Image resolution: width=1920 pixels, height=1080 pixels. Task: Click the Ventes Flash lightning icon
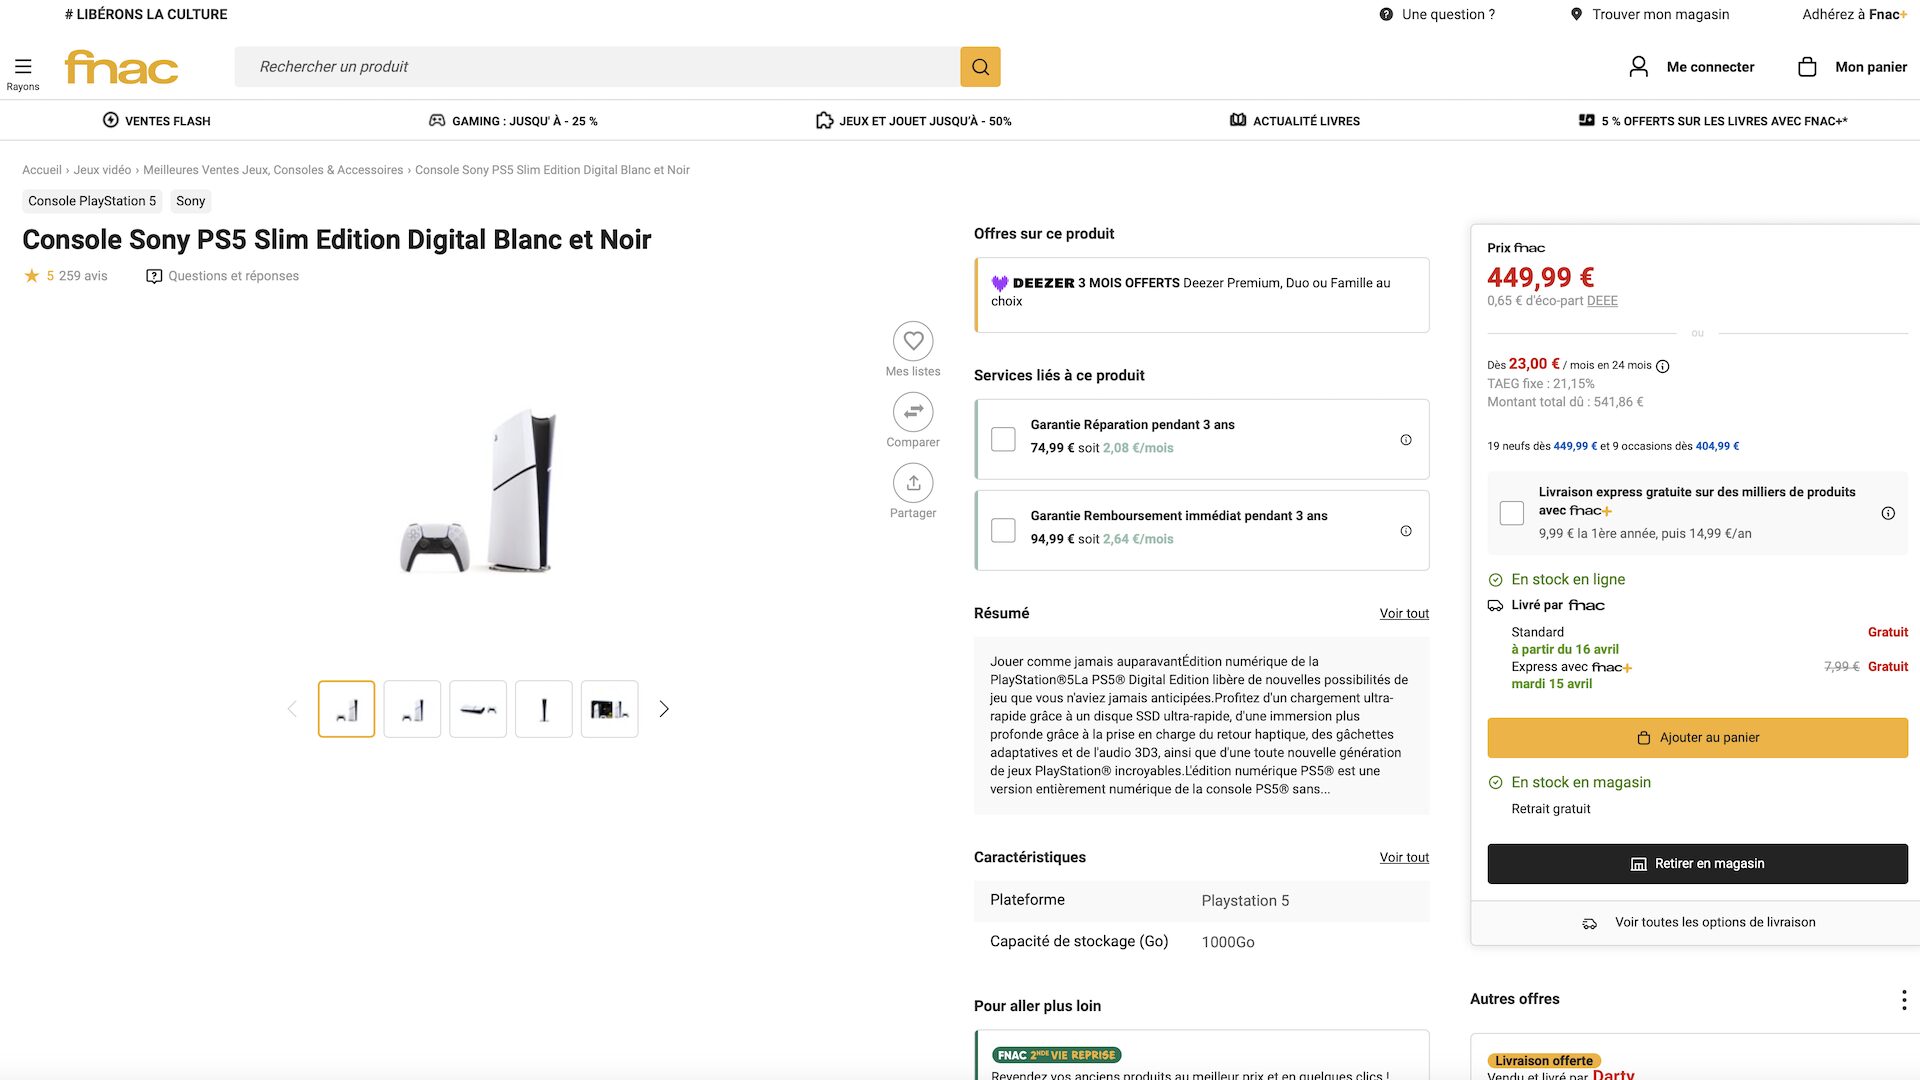[x=111, y=120]
